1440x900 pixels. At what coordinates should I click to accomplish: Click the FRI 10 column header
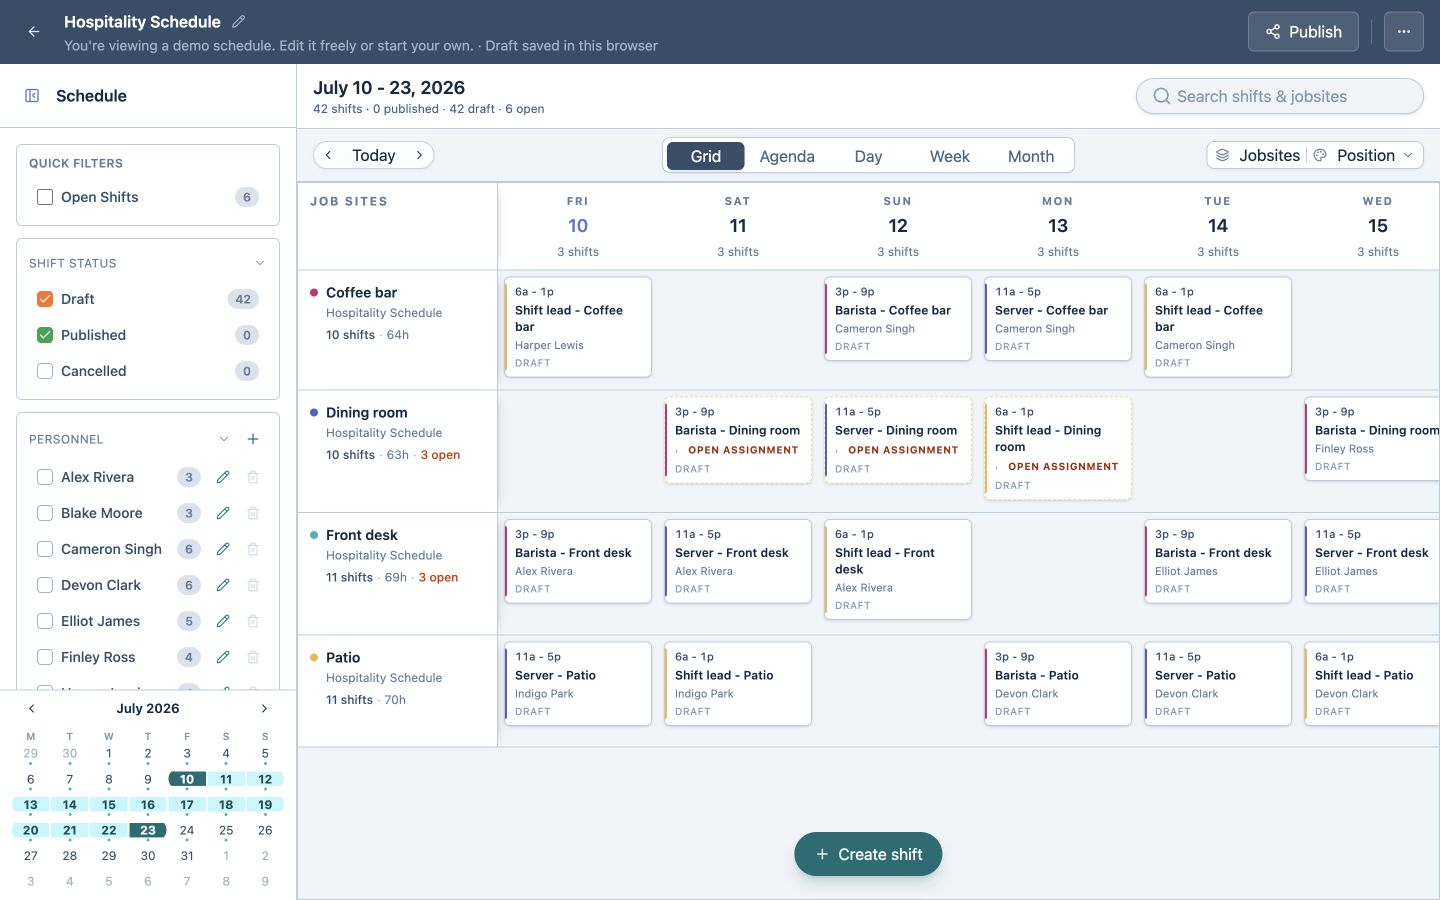pyautogui.click(x=578, y=226)
